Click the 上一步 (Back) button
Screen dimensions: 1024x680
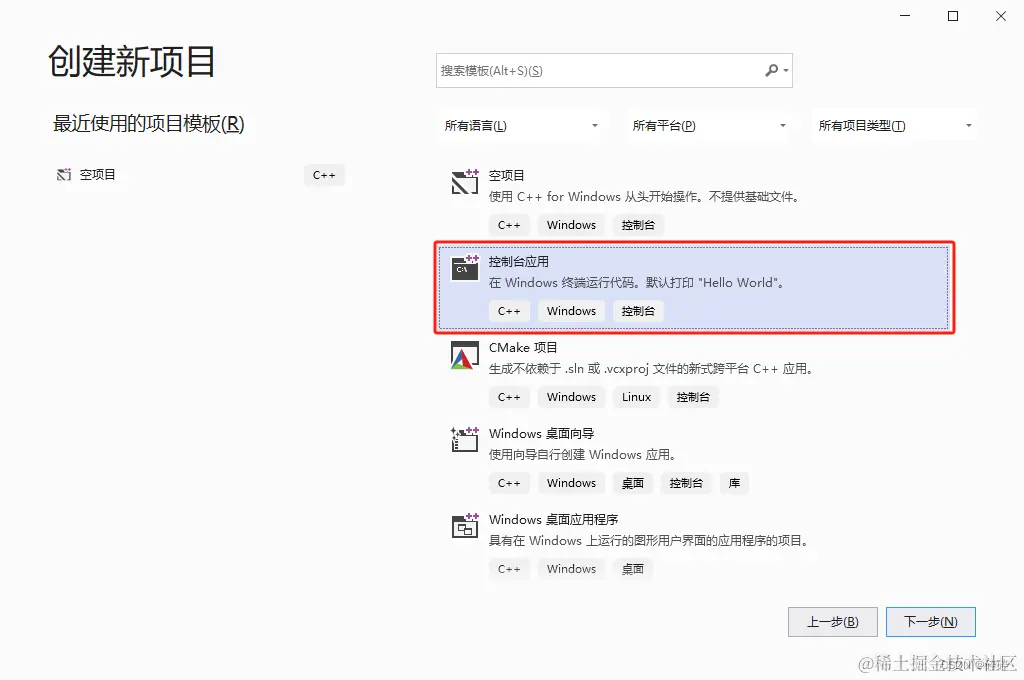point(832,621)
